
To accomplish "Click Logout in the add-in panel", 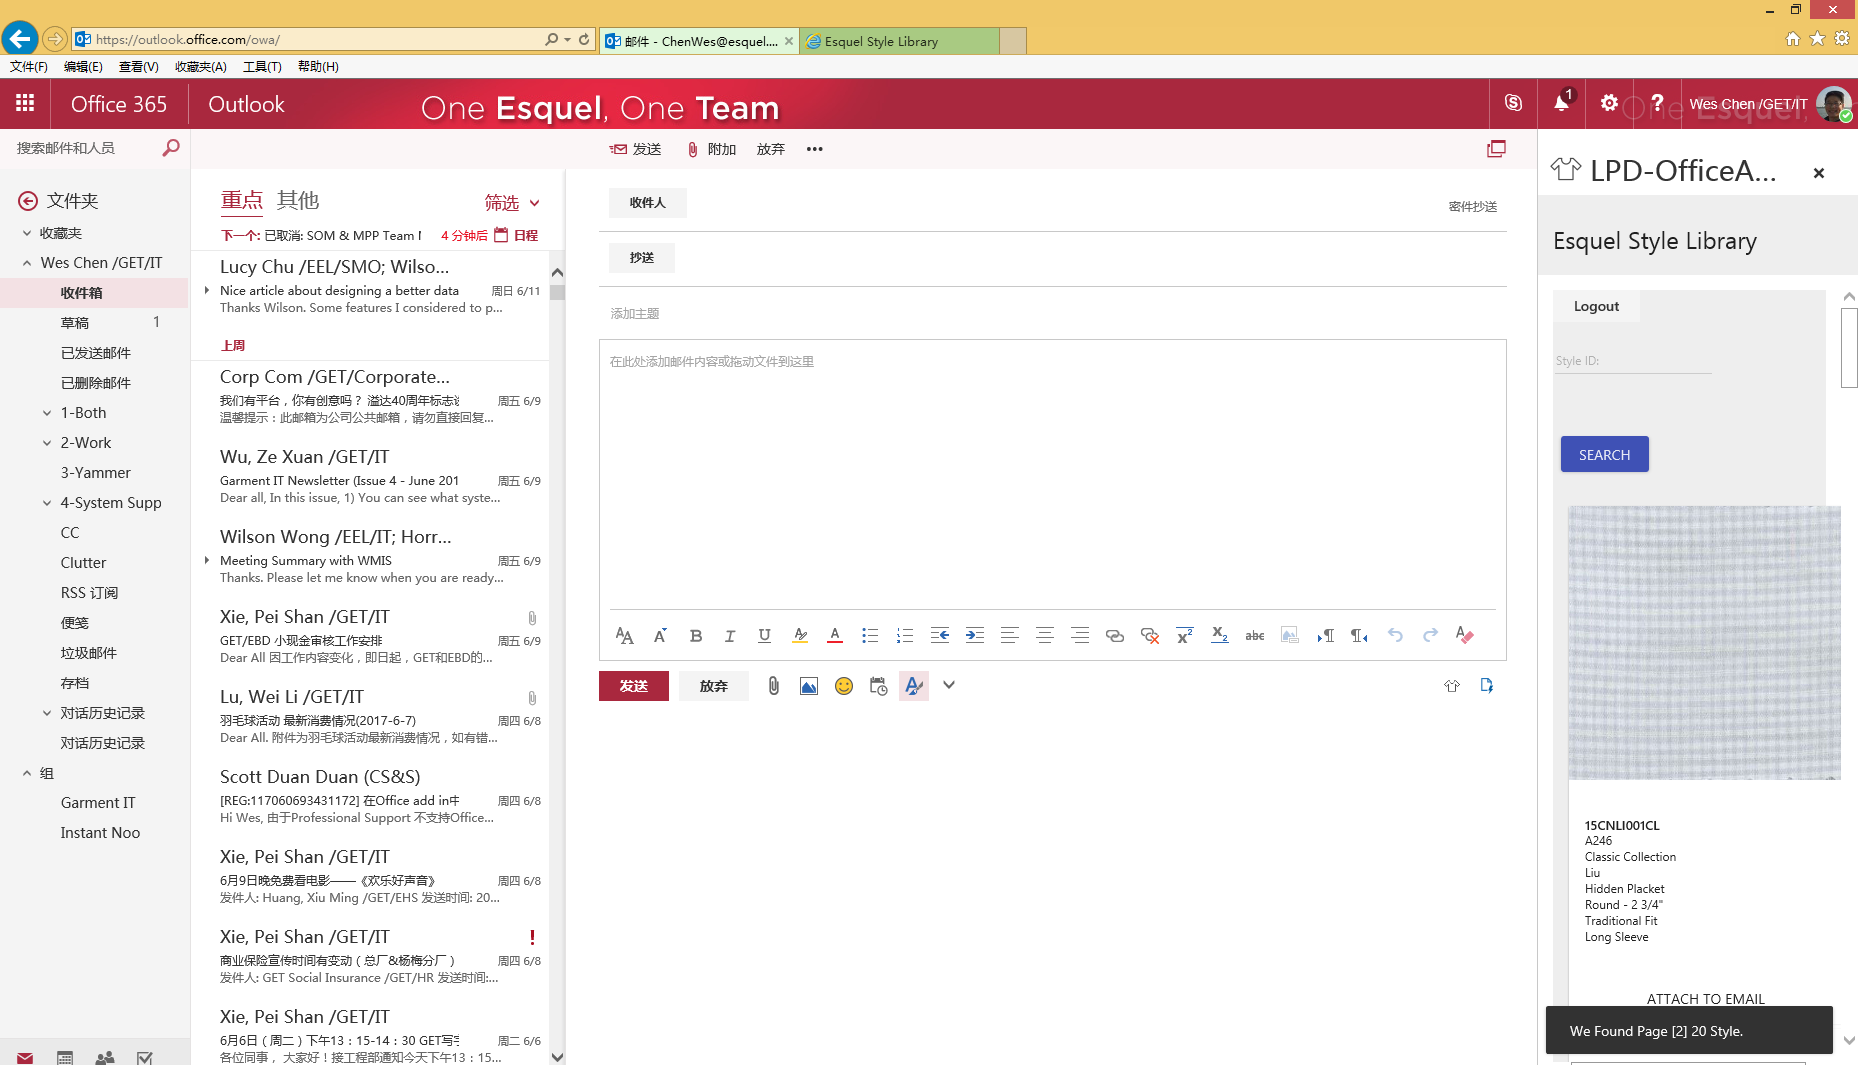I will [1596, 307].
